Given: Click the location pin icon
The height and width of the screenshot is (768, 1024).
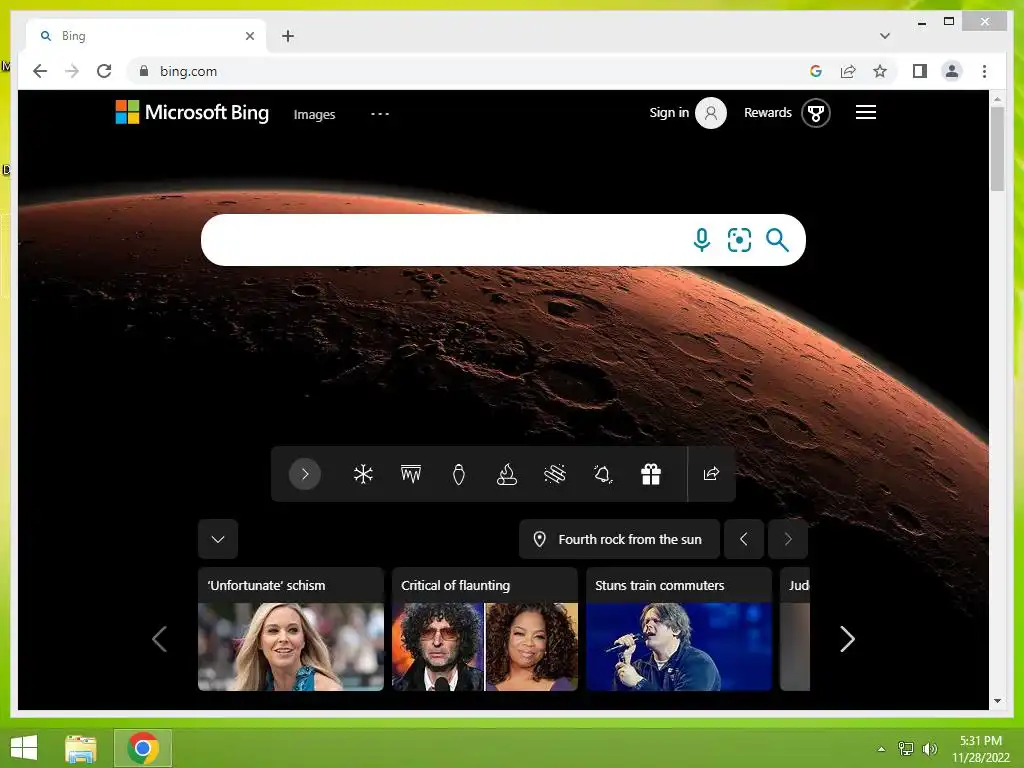Looking at the screenshot, I should (x=539, y=539).
